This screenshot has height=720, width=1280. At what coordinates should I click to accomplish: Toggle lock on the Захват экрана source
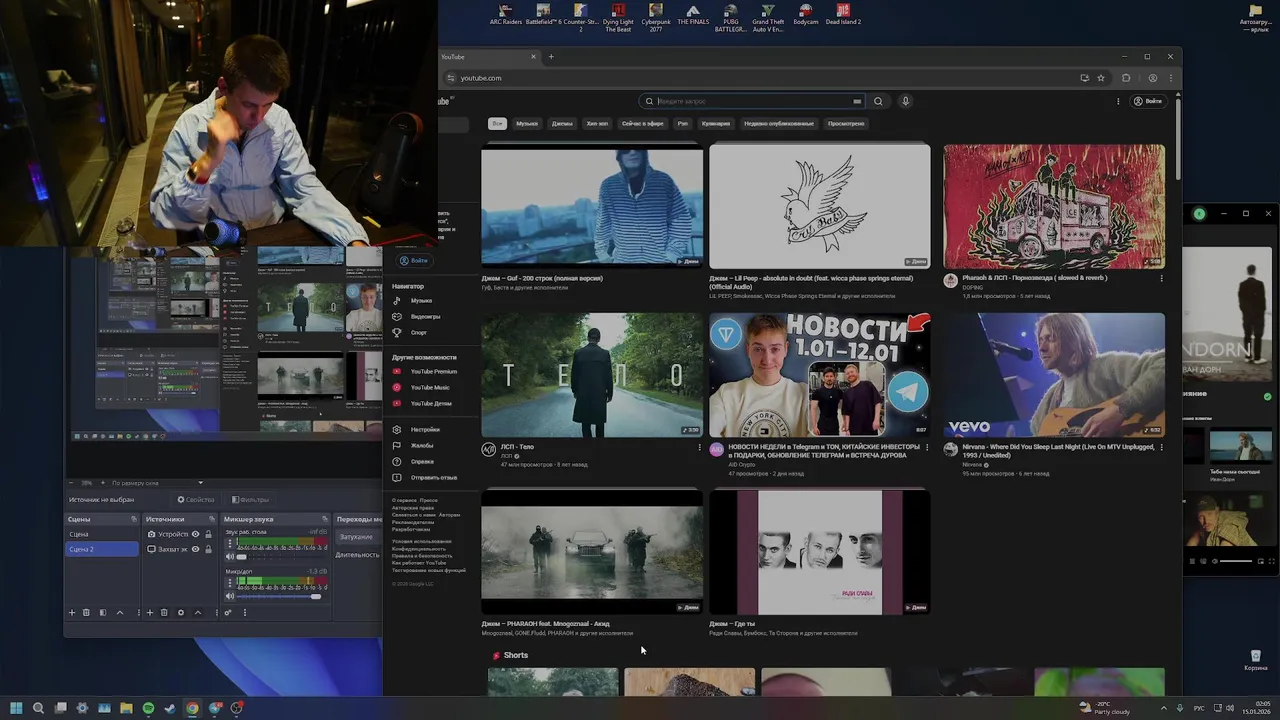coord(208,549)
